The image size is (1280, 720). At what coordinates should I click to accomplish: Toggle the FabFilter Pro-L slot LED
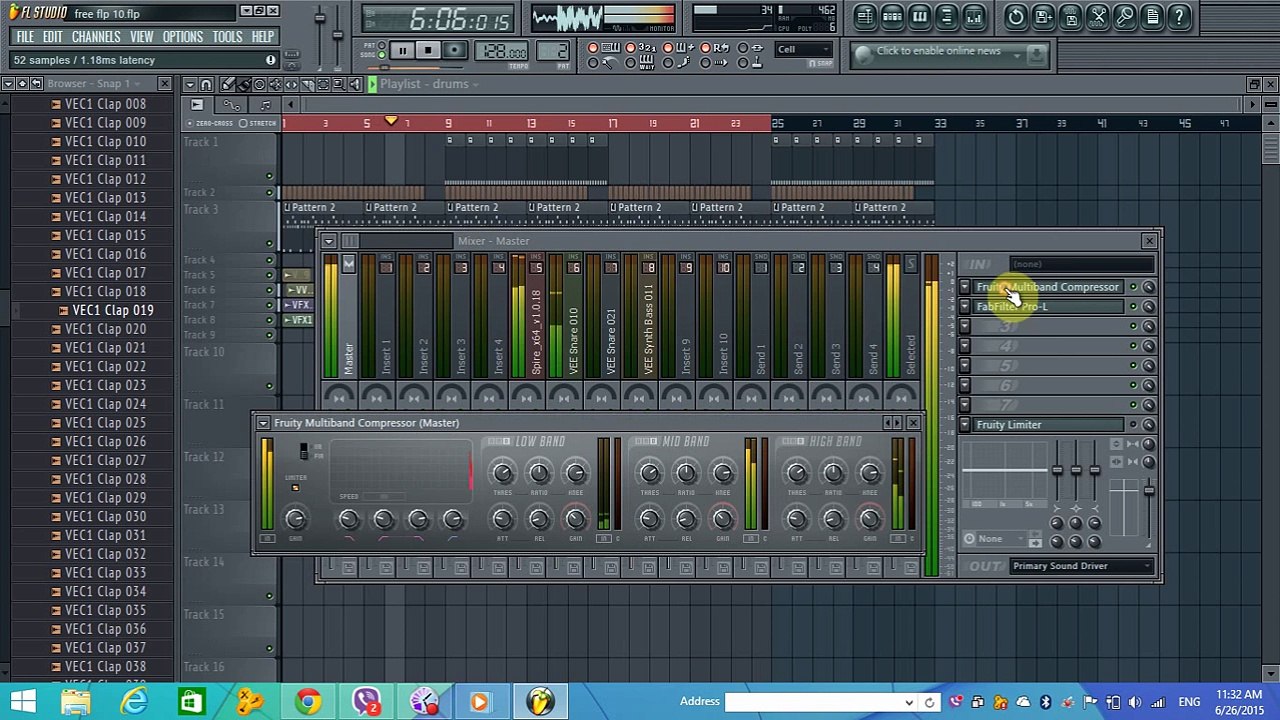click(x=1134, y=307)
